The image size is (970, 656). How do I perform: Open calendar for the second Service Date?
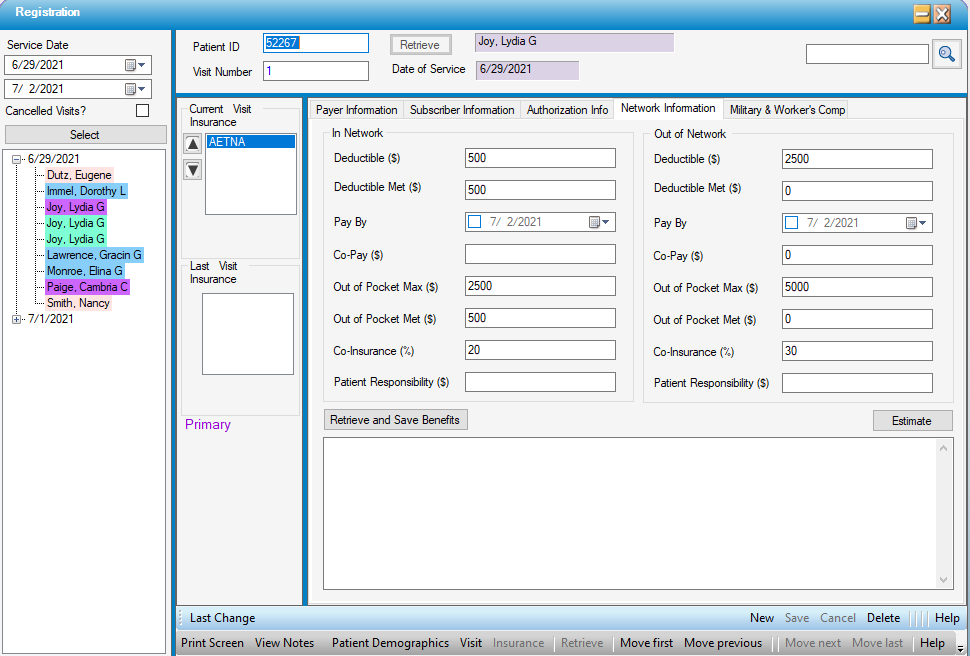(x=134, y=89)
